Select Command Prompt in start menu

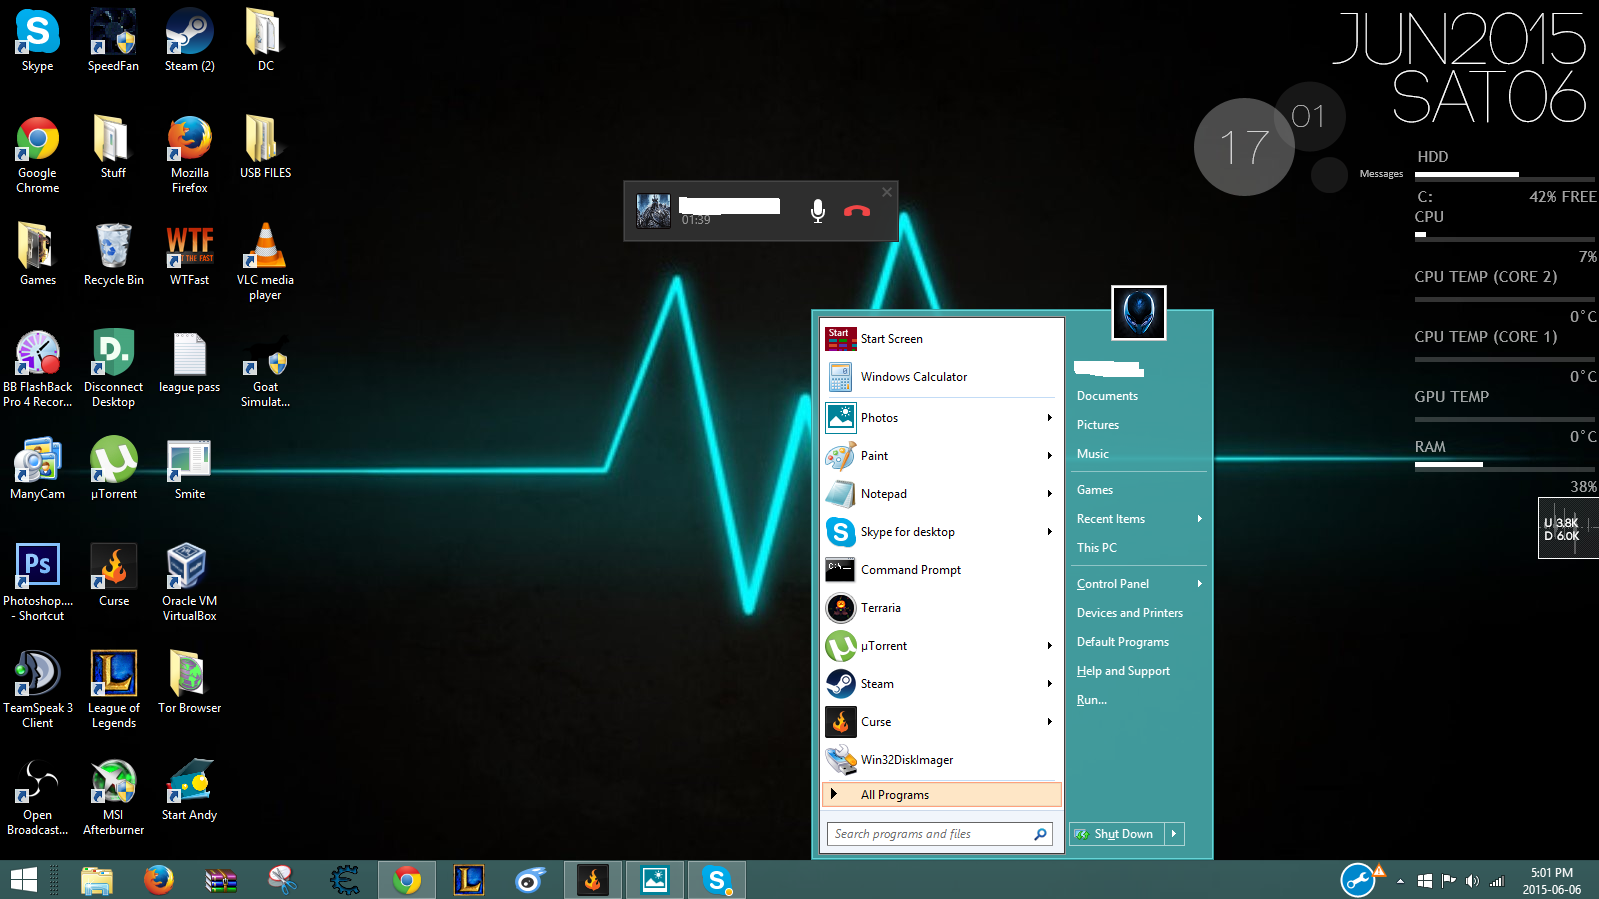tap(910, 570)
